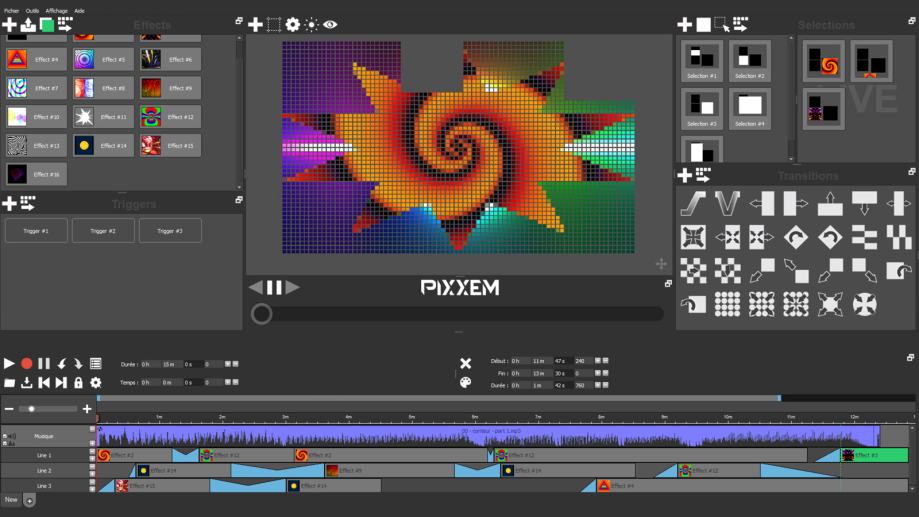The height and width of the screenshot is (517, 919).
Task: Add a new effect with plus icon
Action: (x=9, y=24)
